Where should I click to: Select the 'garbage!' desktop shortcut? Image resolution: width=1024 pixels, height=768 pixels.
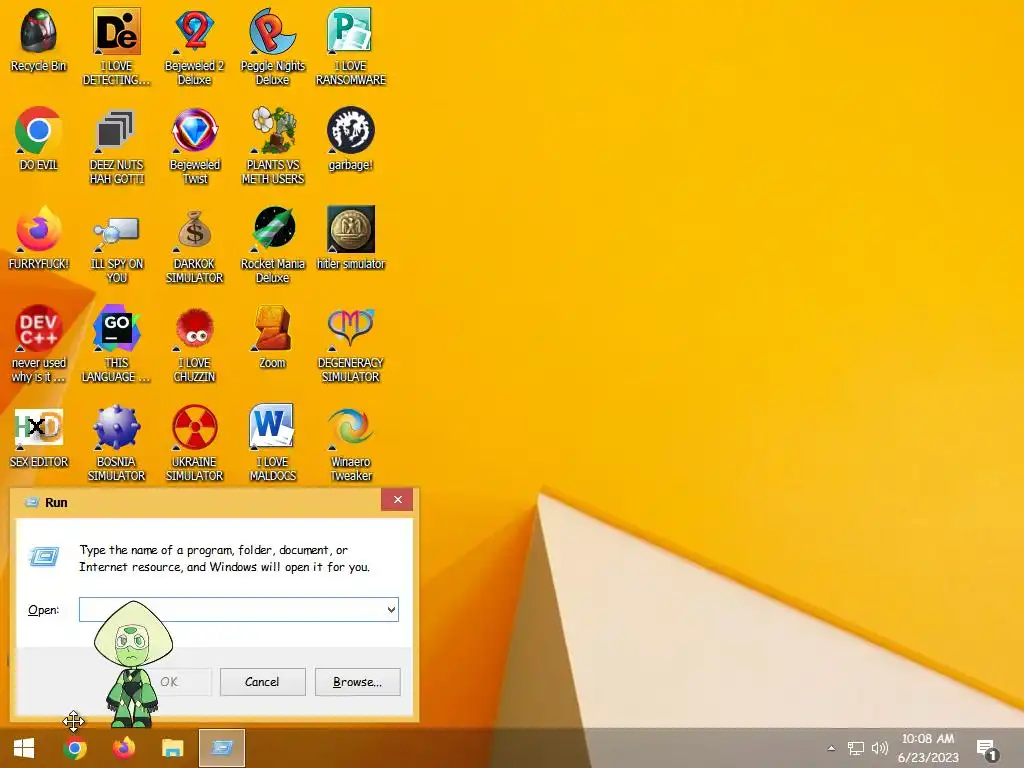tap(351, 139)
